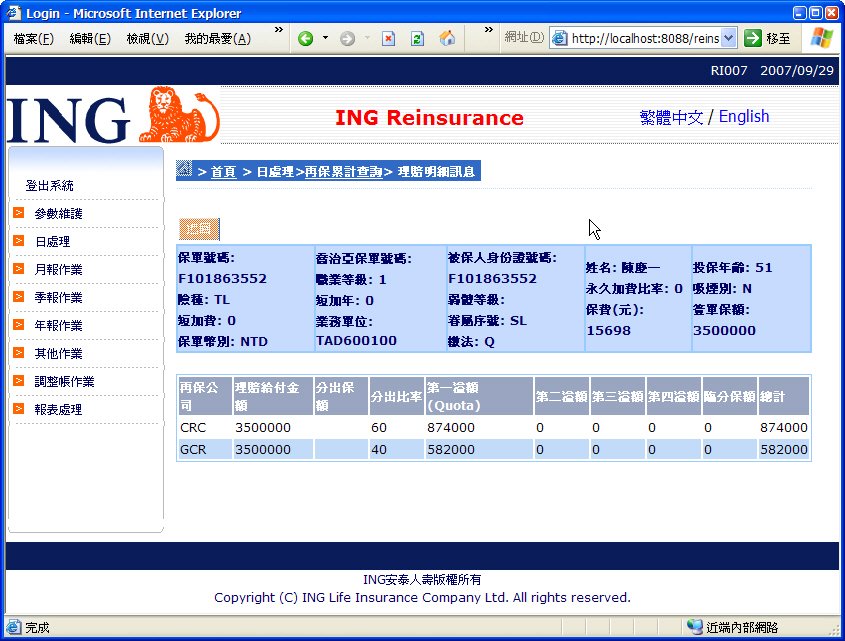Open the 月報作業 sidebar menu

[x=58, y=270]
